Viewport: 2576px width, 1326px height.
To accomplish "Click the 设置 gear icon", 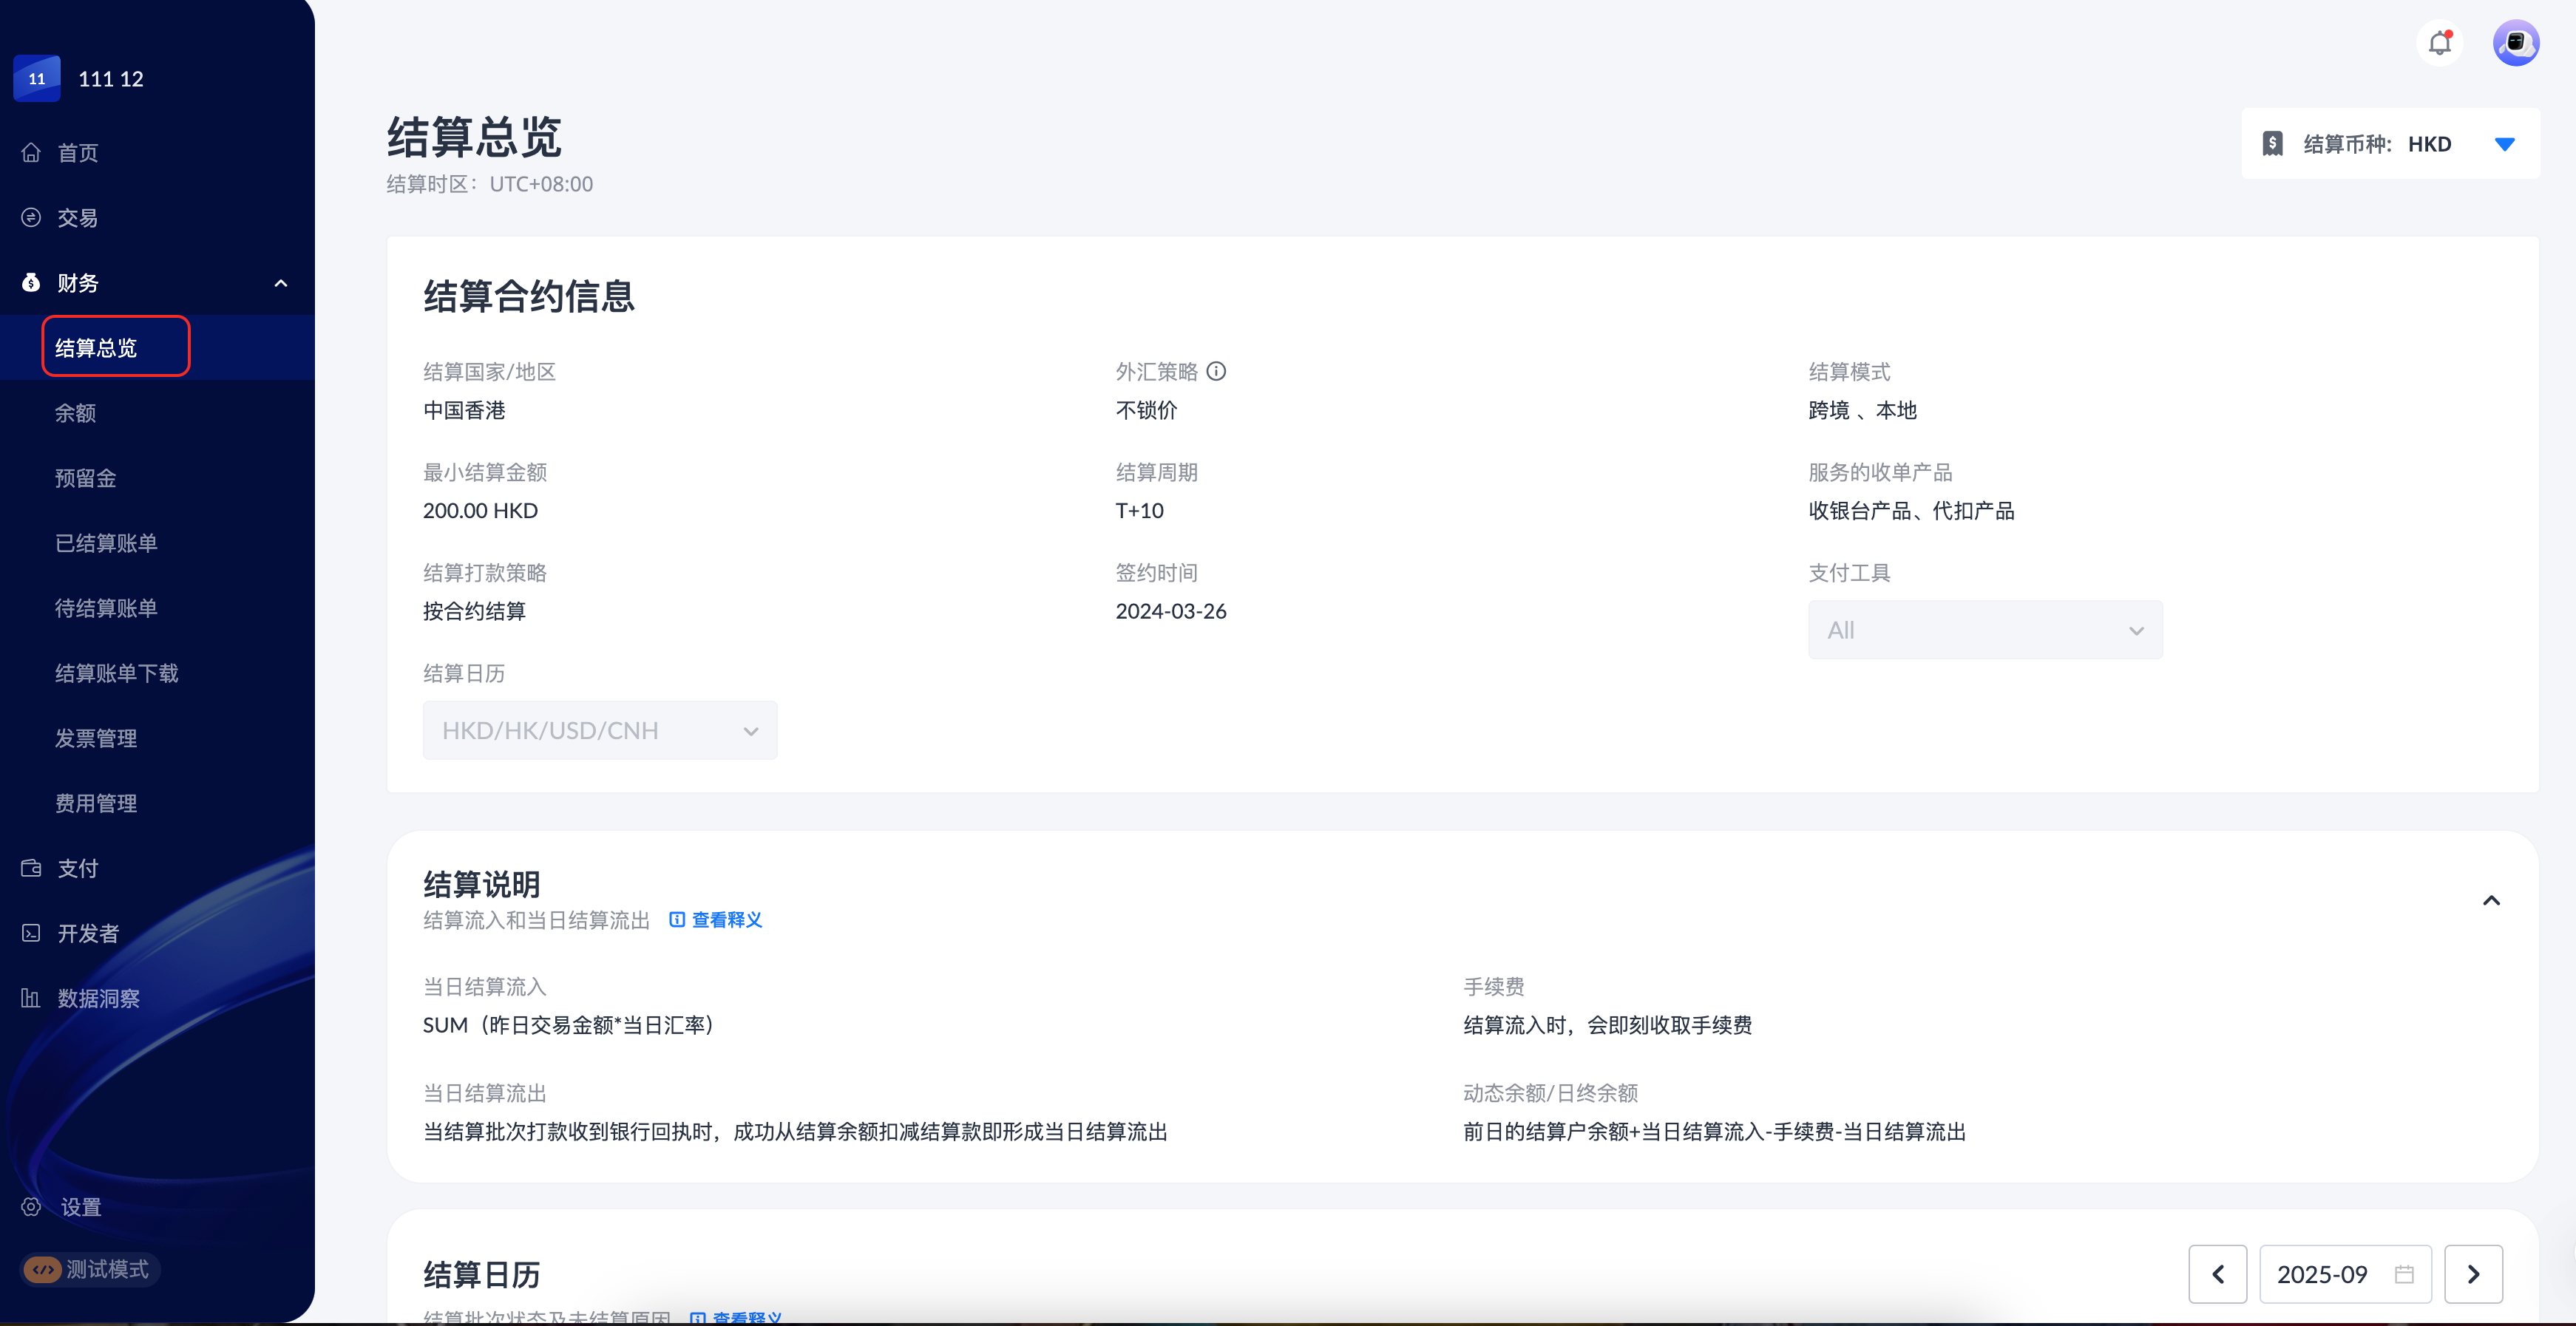I will tap(32, 1207).
